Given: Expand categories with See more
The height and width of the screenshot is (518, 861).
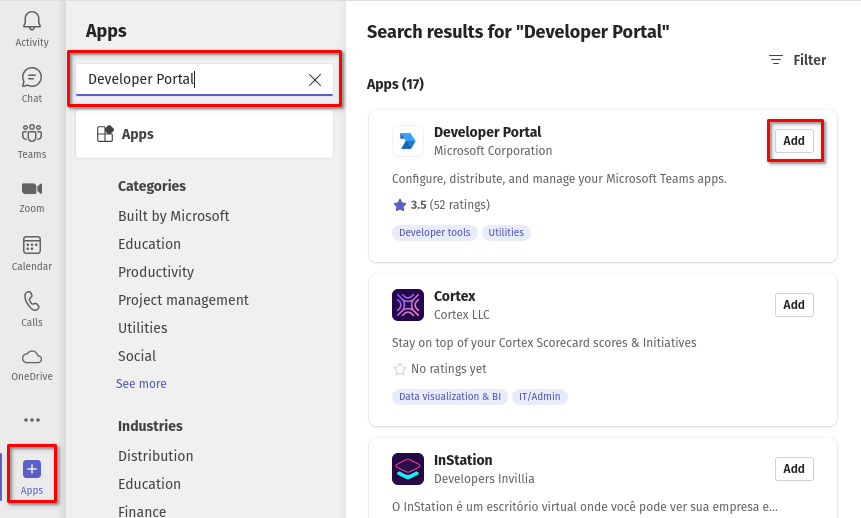Looking at the screenshot, I should tap(141, 383).
